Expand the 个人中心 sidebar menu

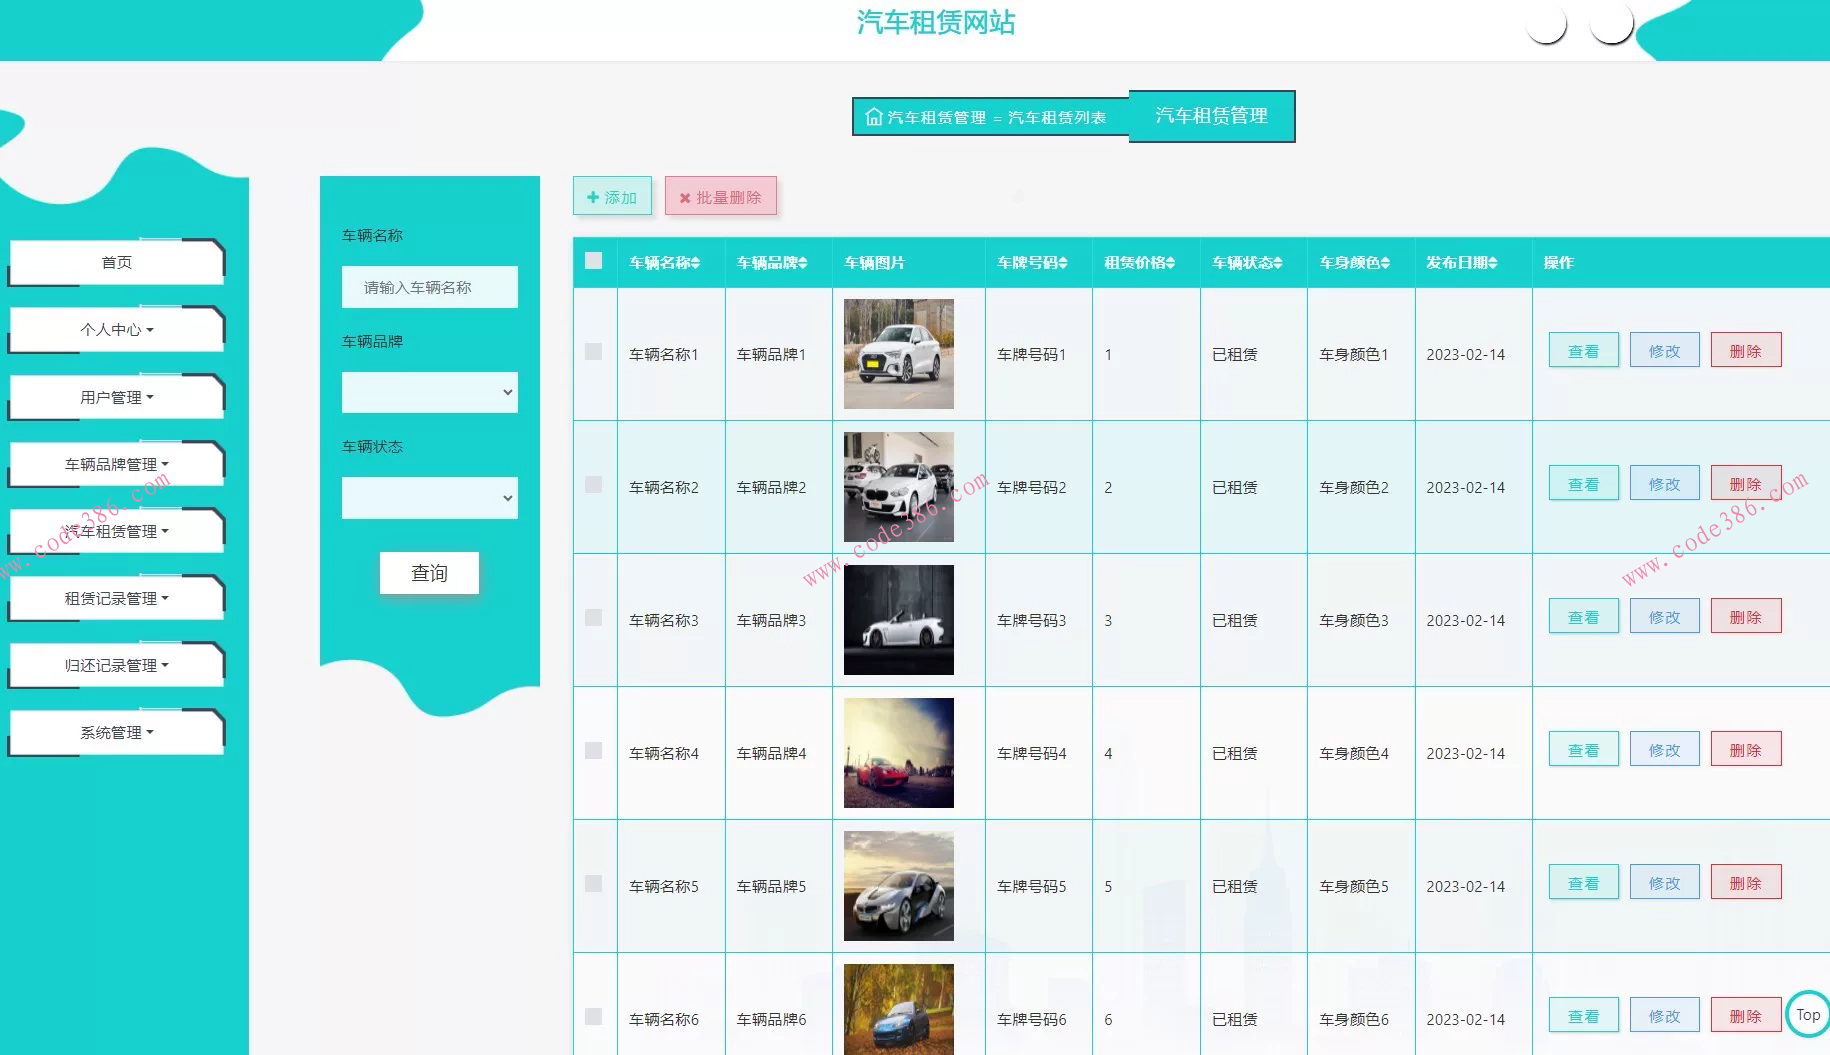(x=116, y=330)
